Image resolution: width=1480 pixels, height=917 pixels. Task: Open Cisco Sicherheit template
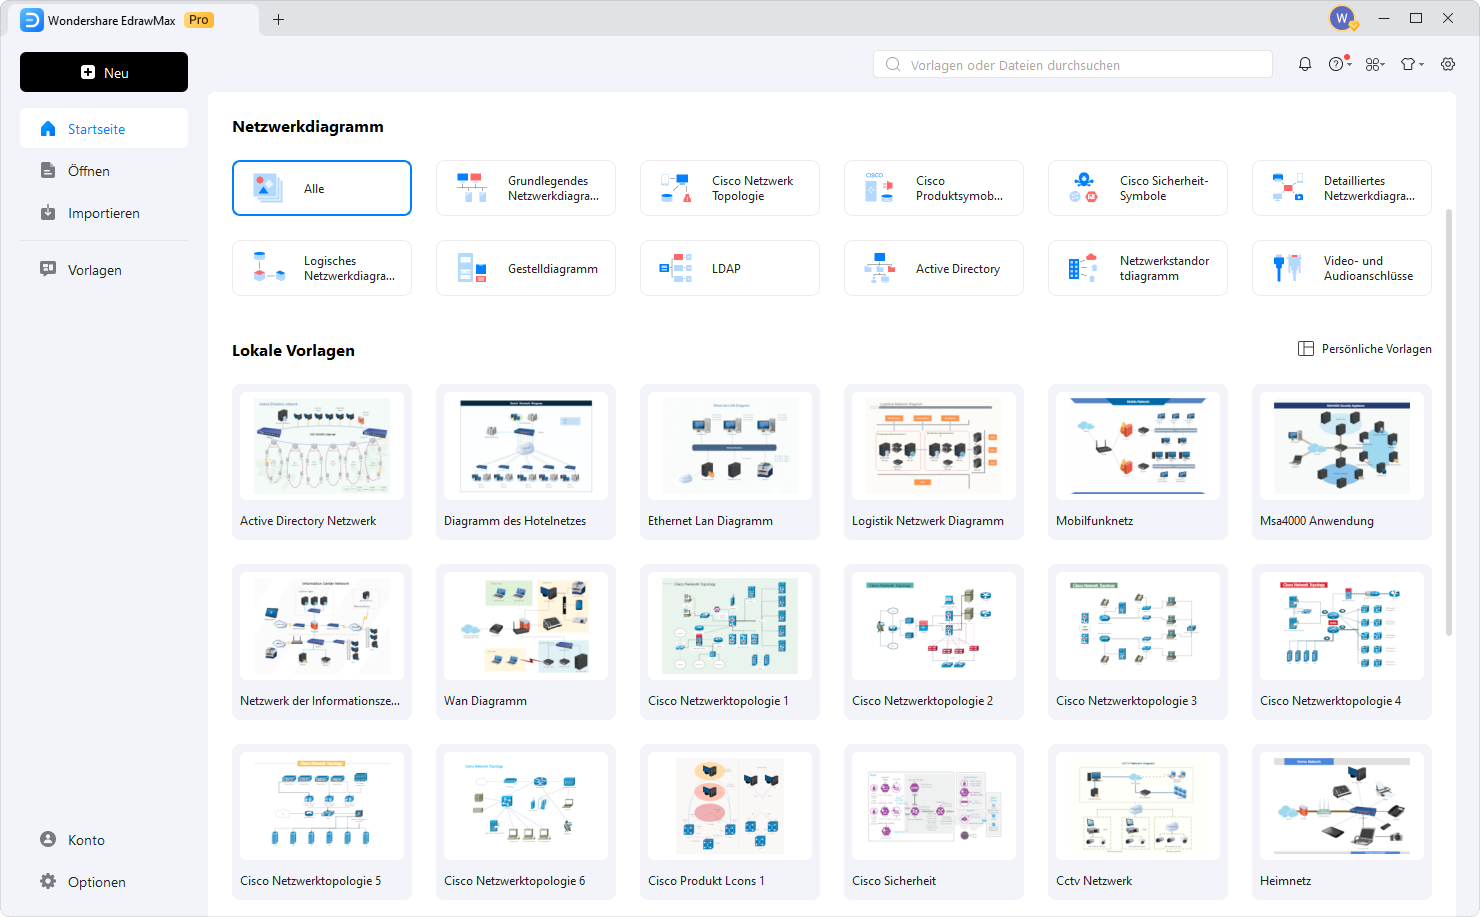tap(934, 822)
